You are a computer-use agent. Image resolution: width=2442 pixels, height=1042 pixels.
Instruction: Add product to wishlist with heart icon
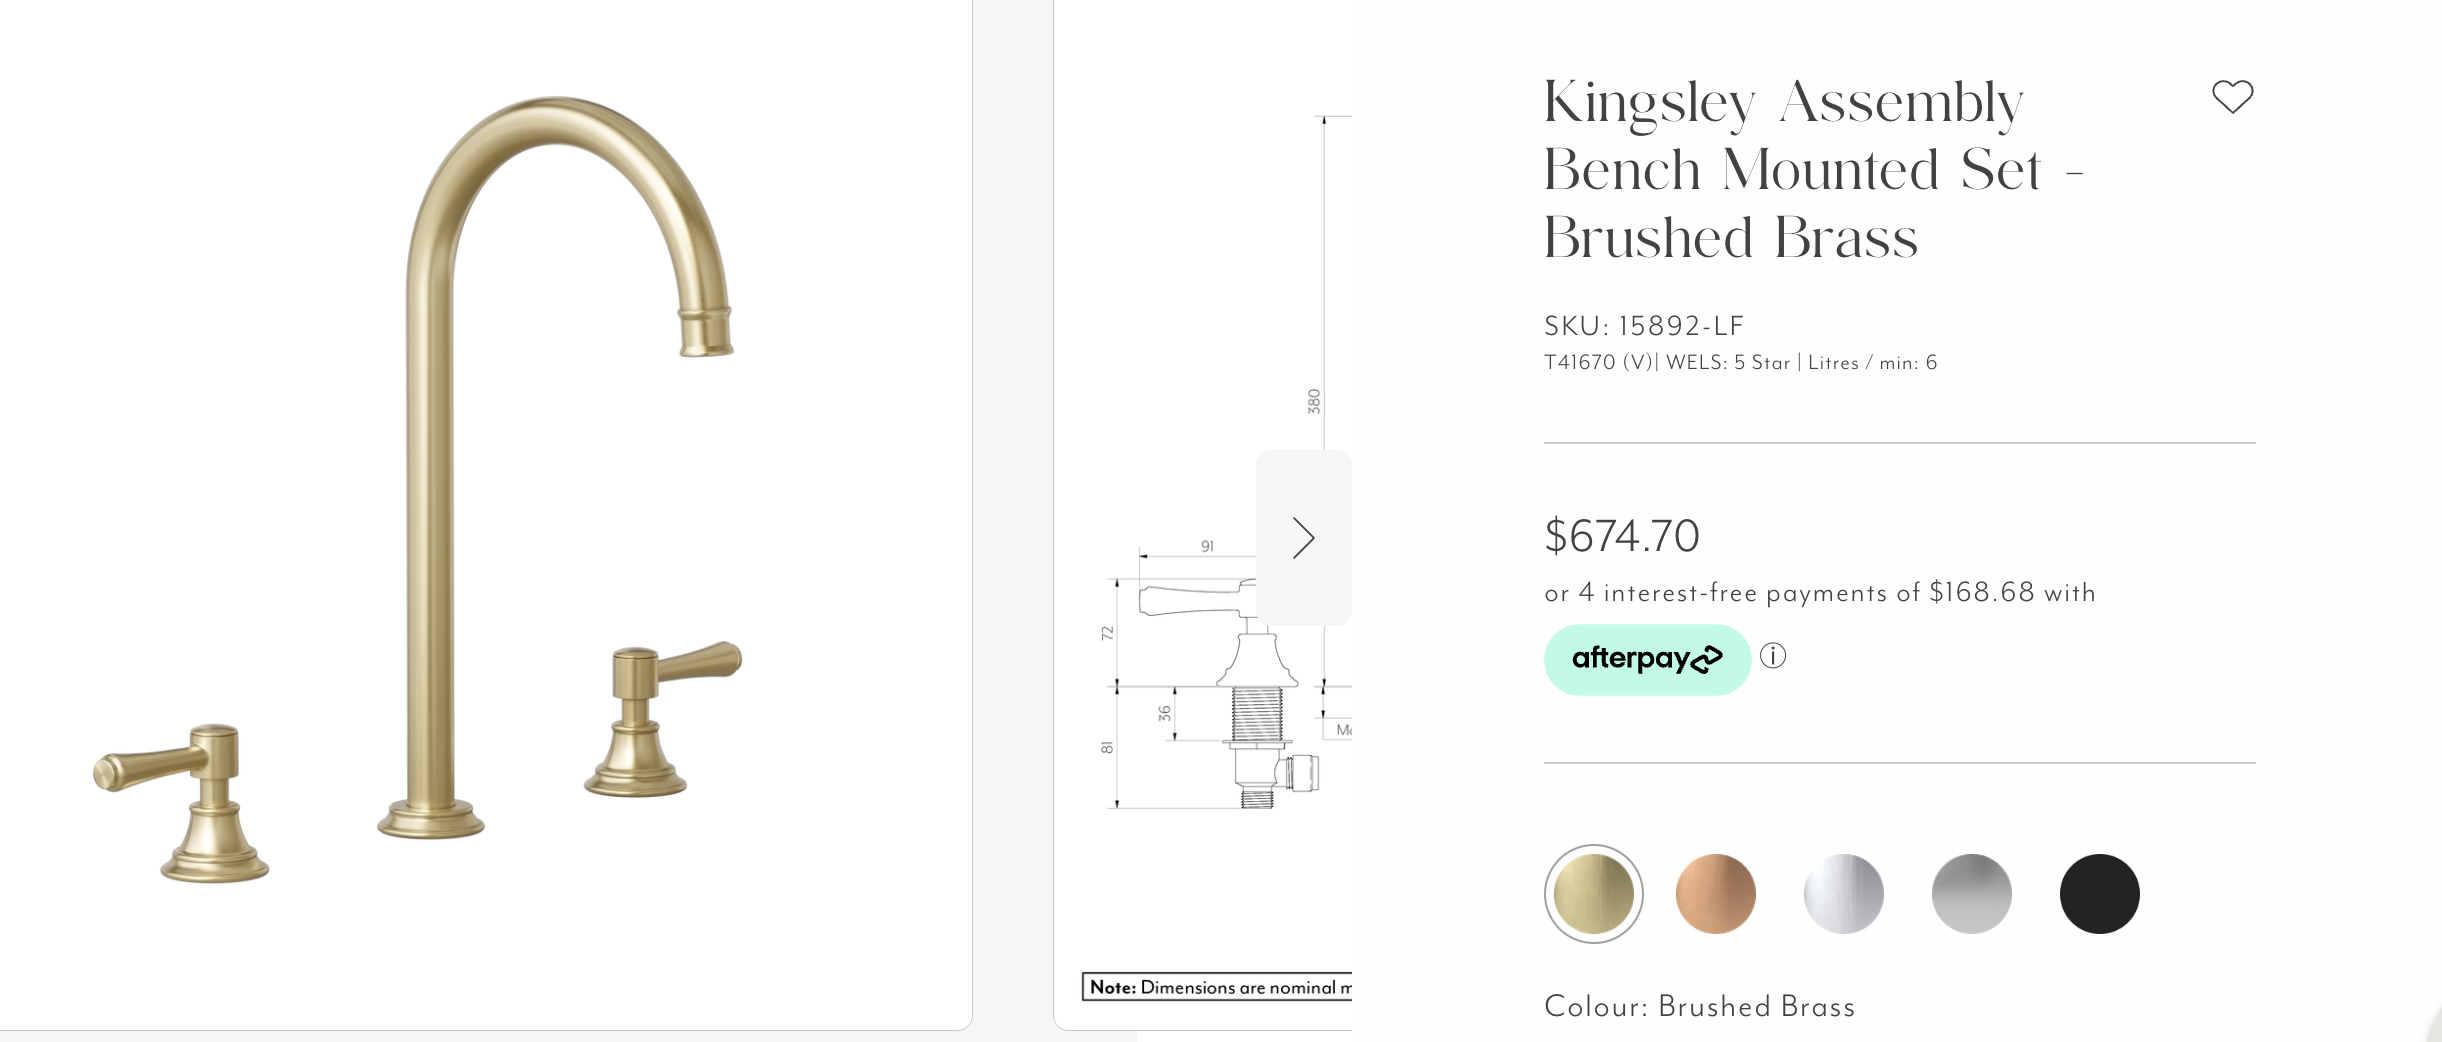click(2232, 97)
